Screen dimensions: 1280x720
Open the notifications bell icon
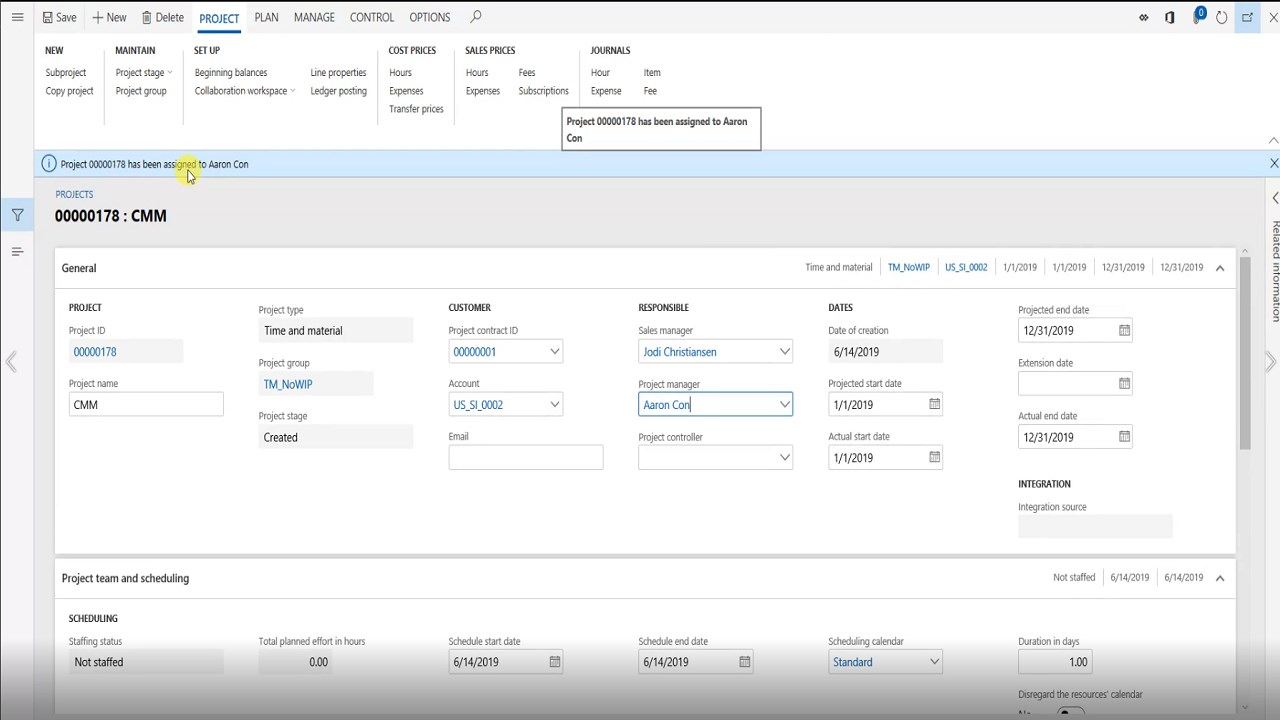pos(1197,17)
